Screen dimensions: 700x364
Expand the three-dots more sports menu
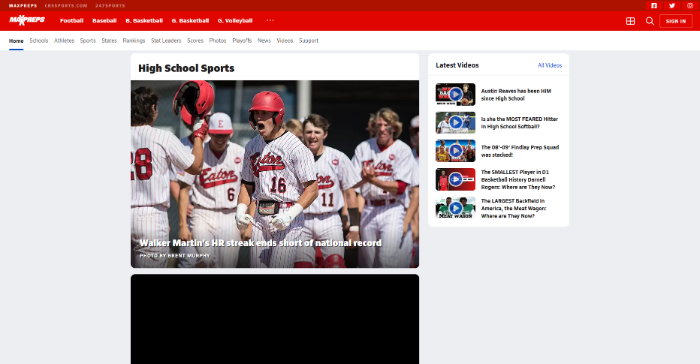(x=270, y=20)
